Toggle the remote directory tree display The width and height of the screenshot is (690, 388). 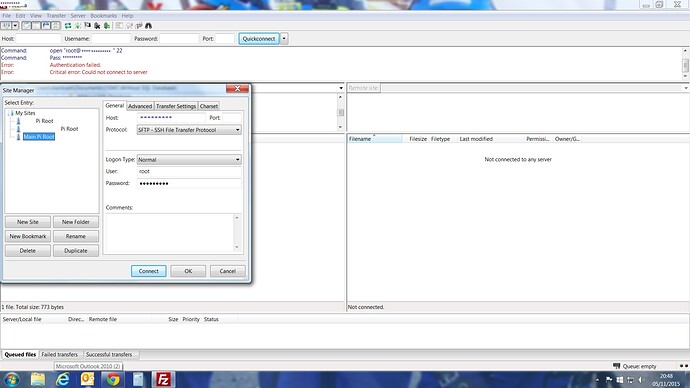(46, 26)
